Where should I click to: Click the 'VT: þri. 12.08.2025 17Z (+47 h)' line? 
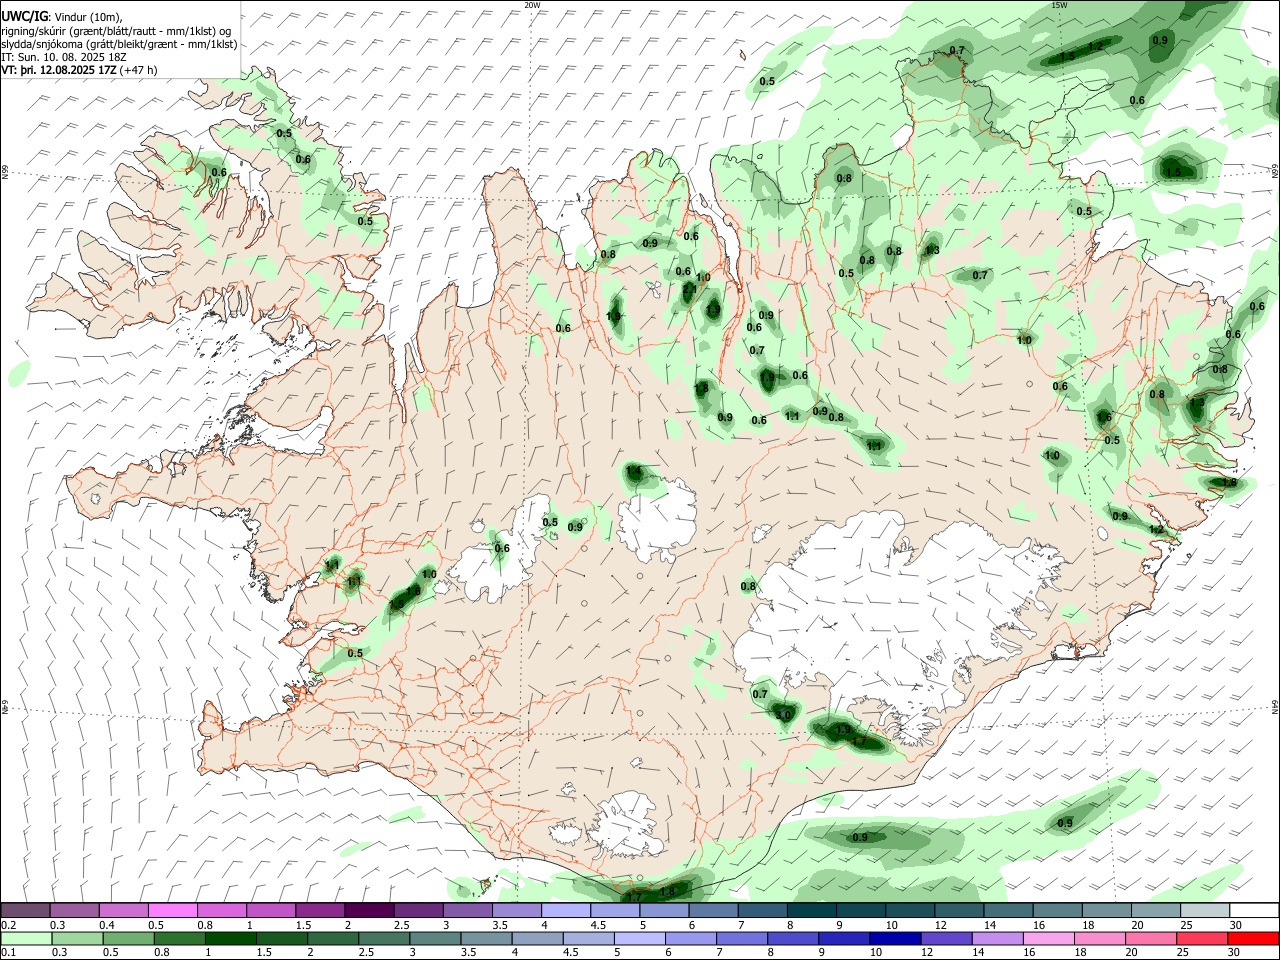[x=79, y=70]
